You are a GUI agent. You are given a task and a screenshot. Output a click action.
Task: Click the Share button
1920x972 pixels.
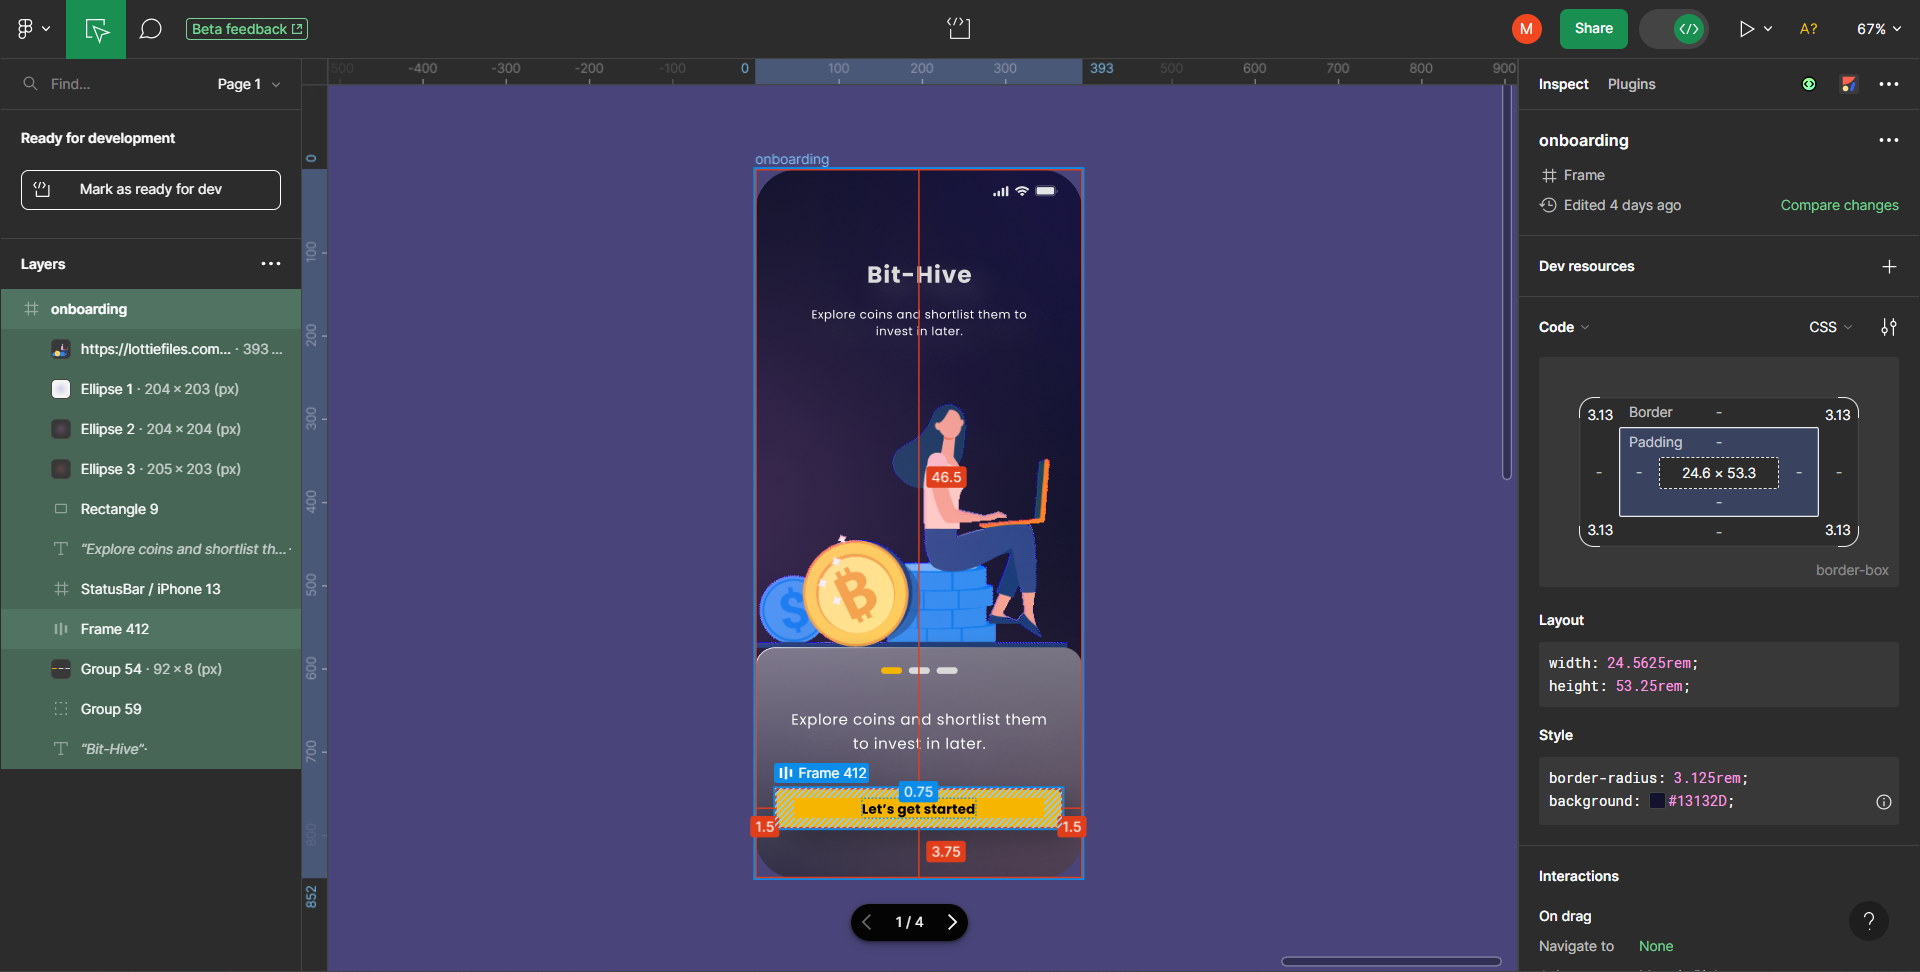1593,29
